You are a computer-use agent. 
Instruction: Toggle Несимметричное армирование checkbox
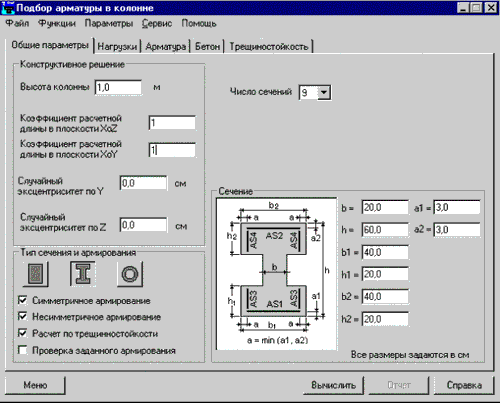click(23, 316)
